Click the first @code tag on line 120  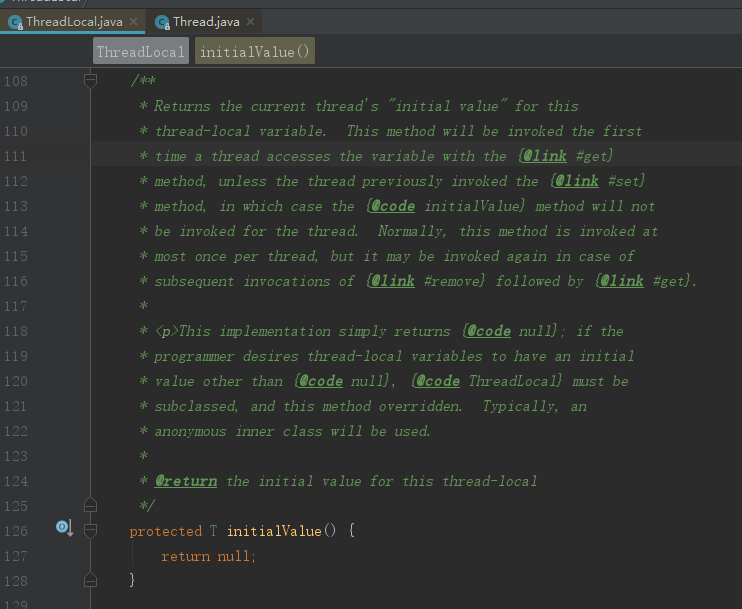point(321,381)
